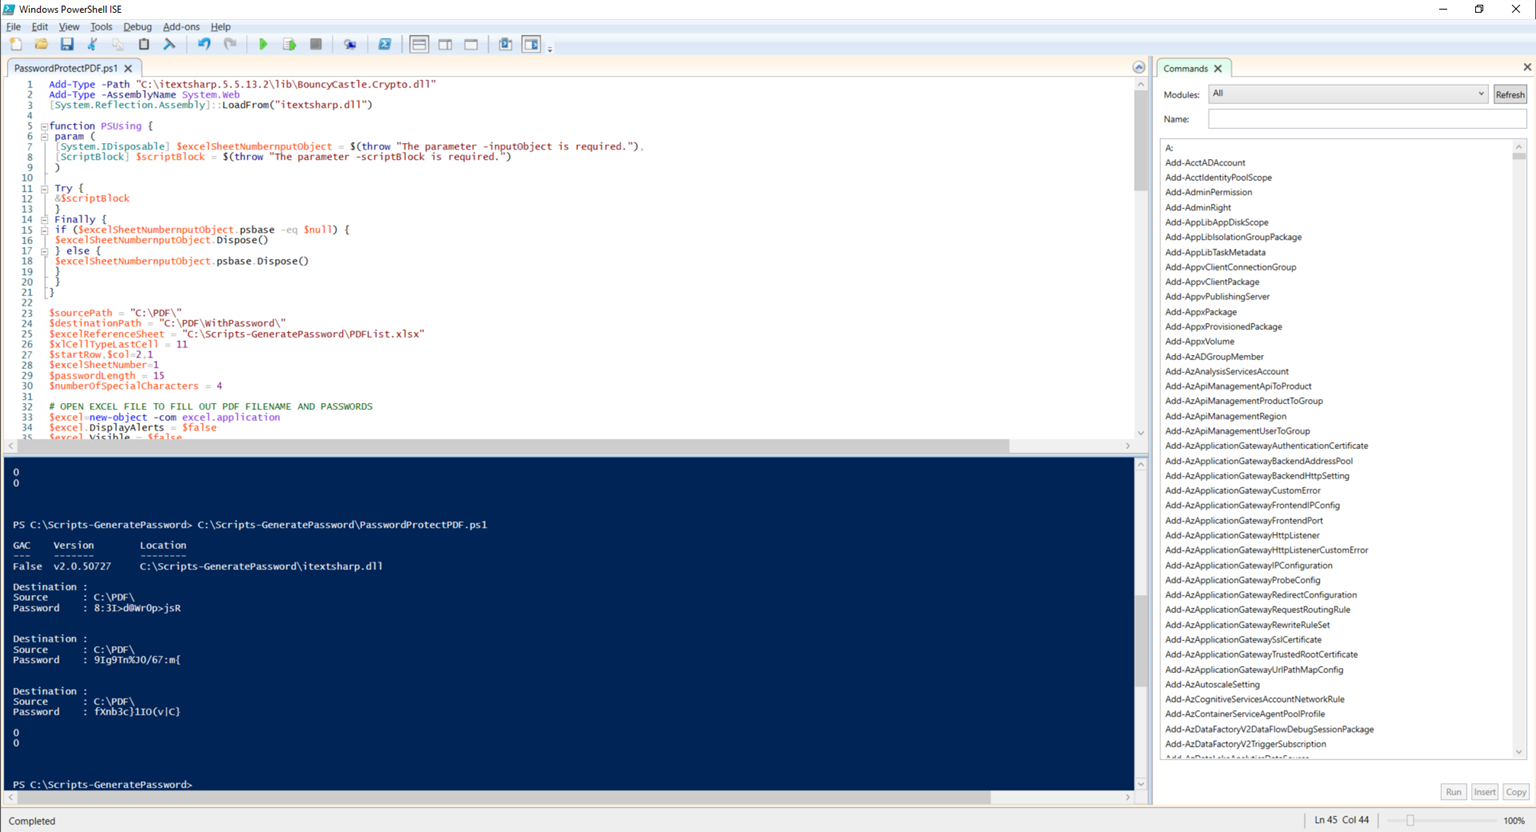Screen dimensions: 1536x832
Task: Collapse the Try block at line 11
Action: (44, 188)
